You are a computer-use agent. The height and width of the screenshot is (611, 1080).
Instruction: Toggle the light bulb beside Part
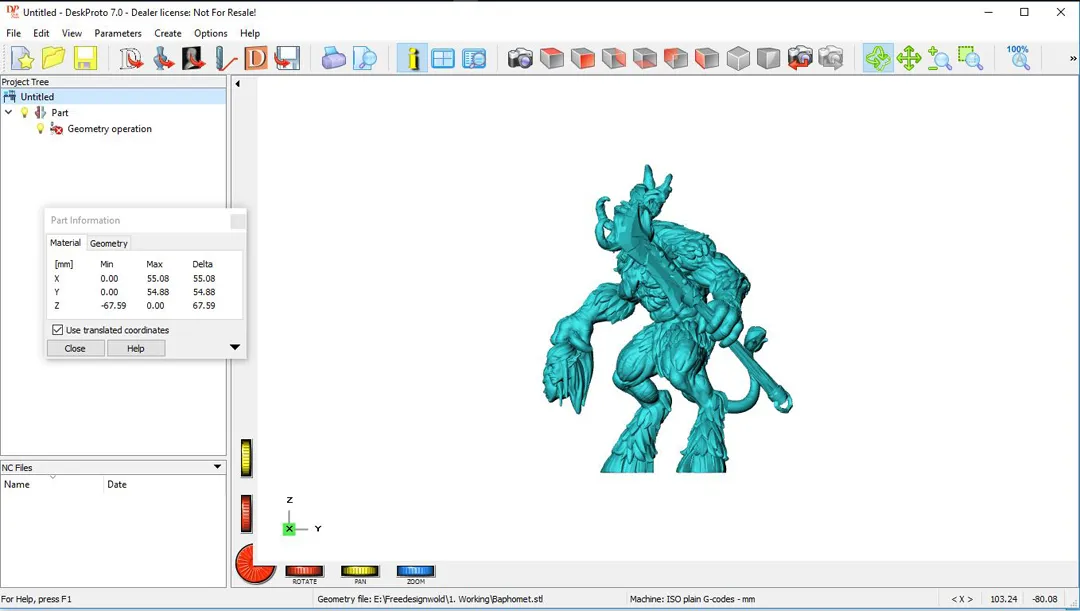tap(25, 112)
